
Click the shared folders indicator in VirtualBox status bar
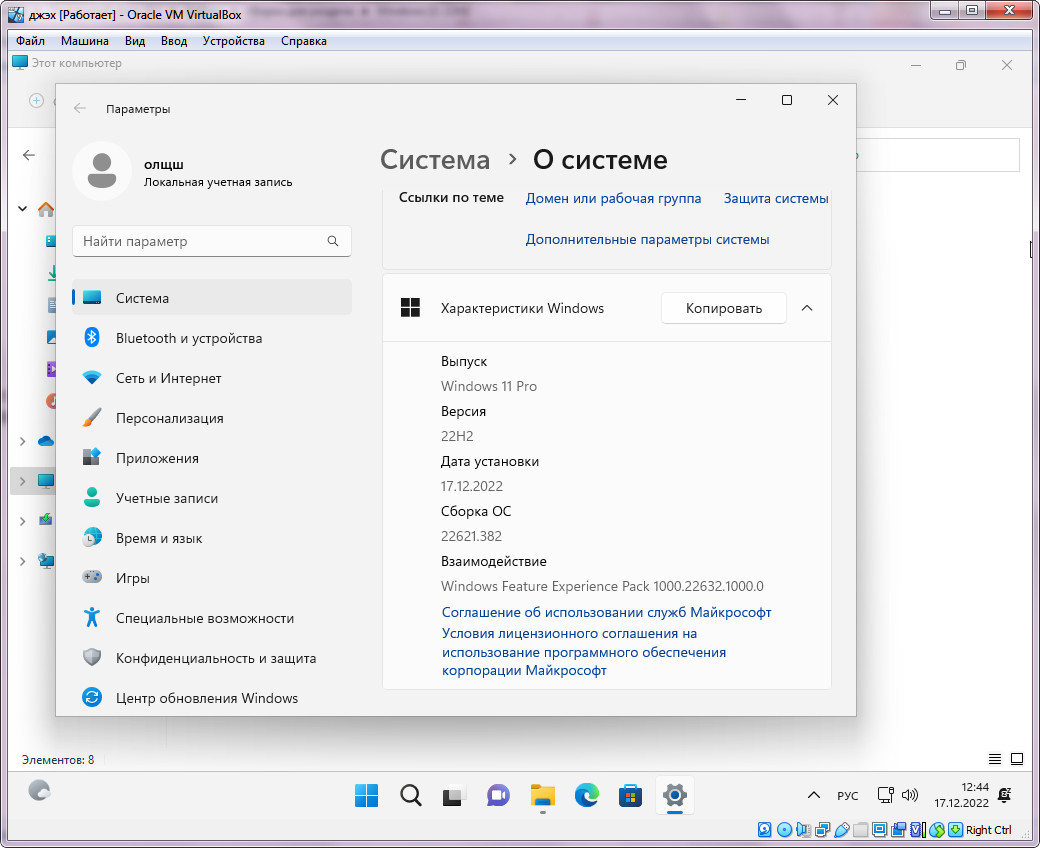[x=861, y=829]
